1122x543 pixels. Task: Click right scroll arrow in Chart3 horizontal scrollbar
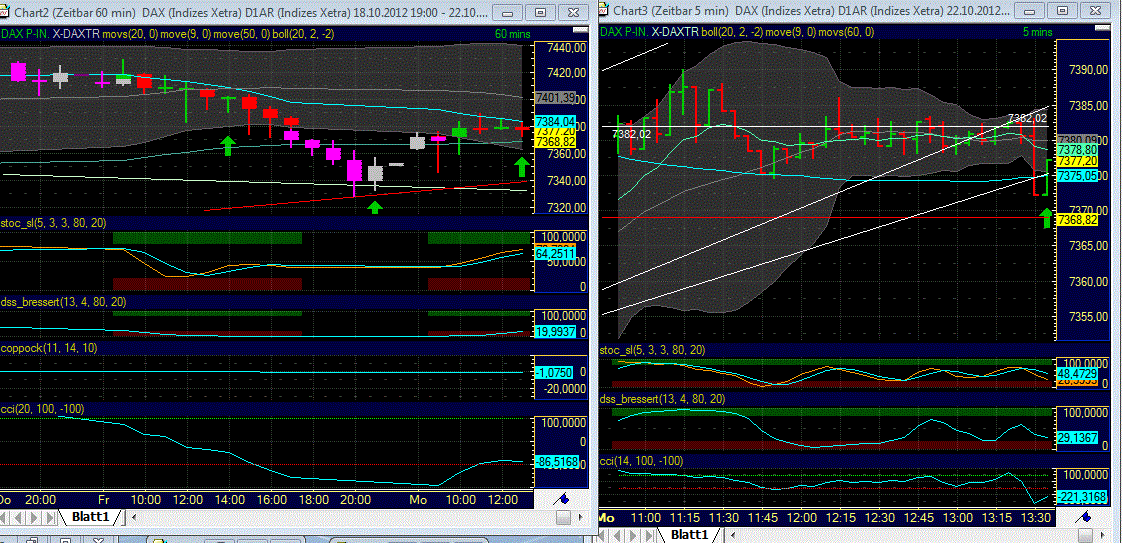[1103, 534]
